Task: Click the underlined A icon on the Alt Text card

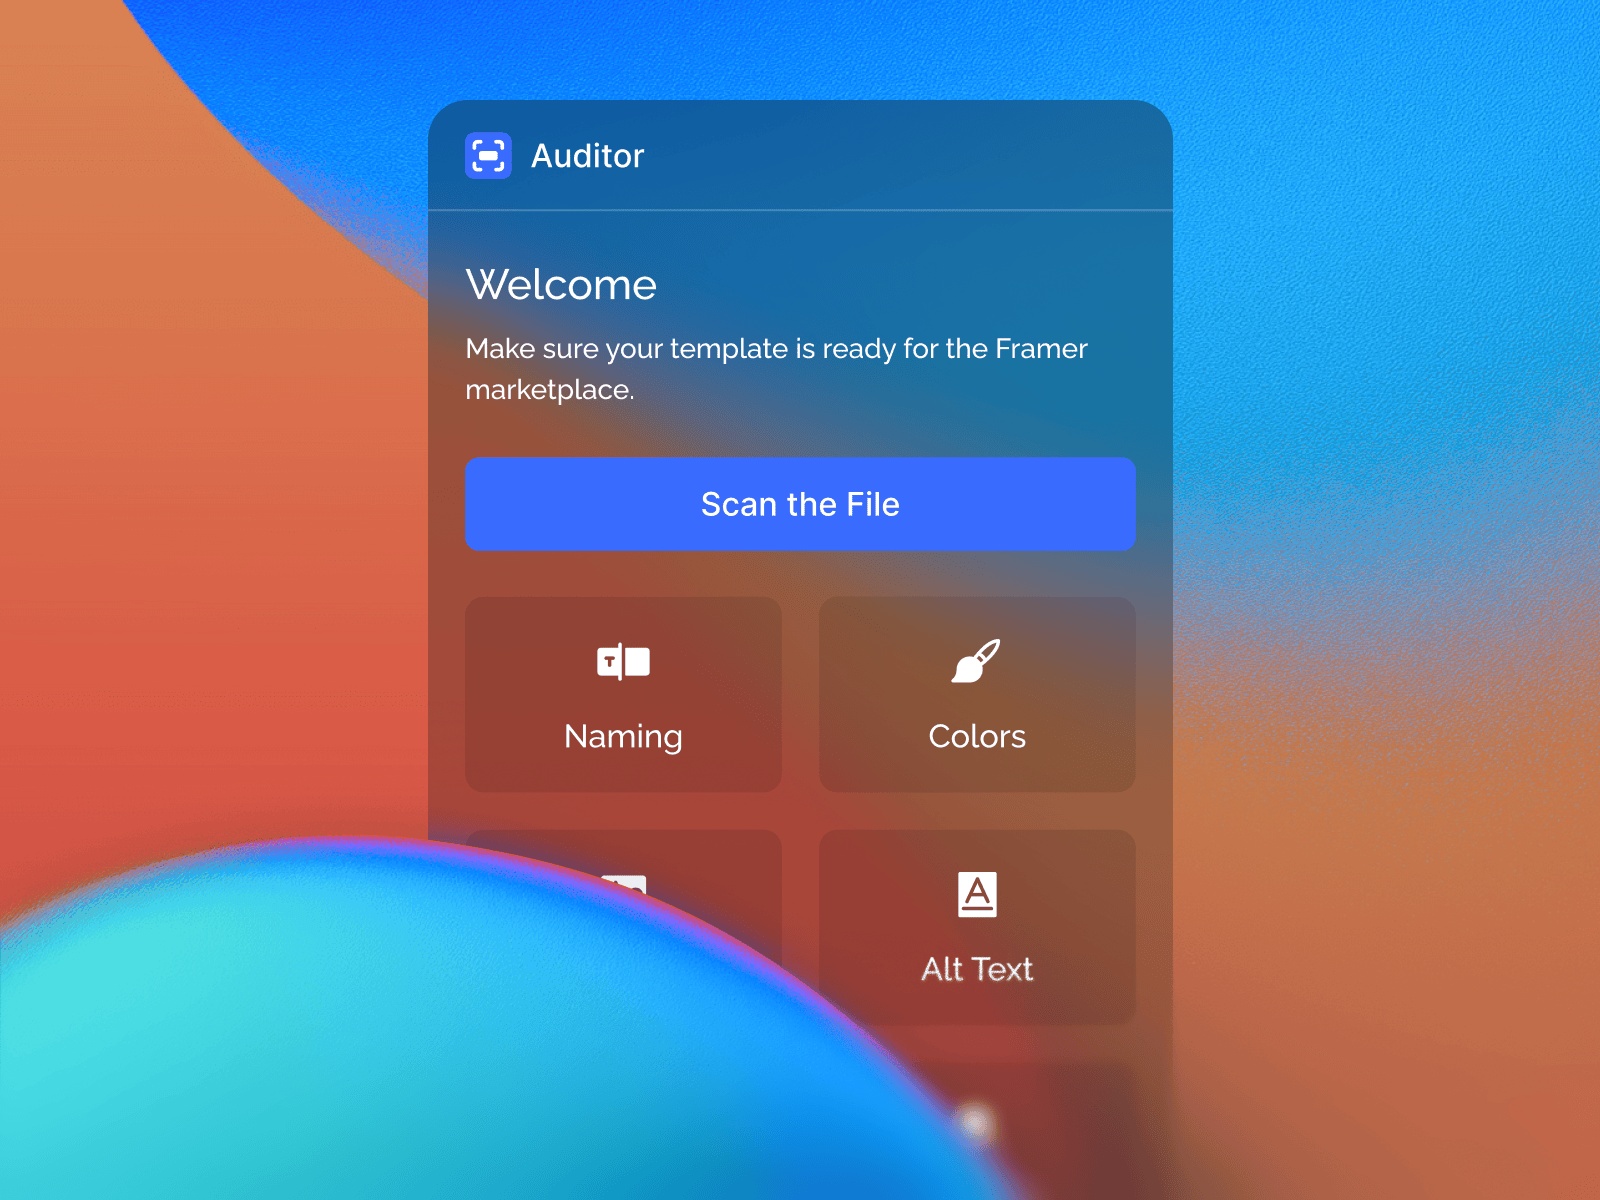Action: click(x=977, y=895)
